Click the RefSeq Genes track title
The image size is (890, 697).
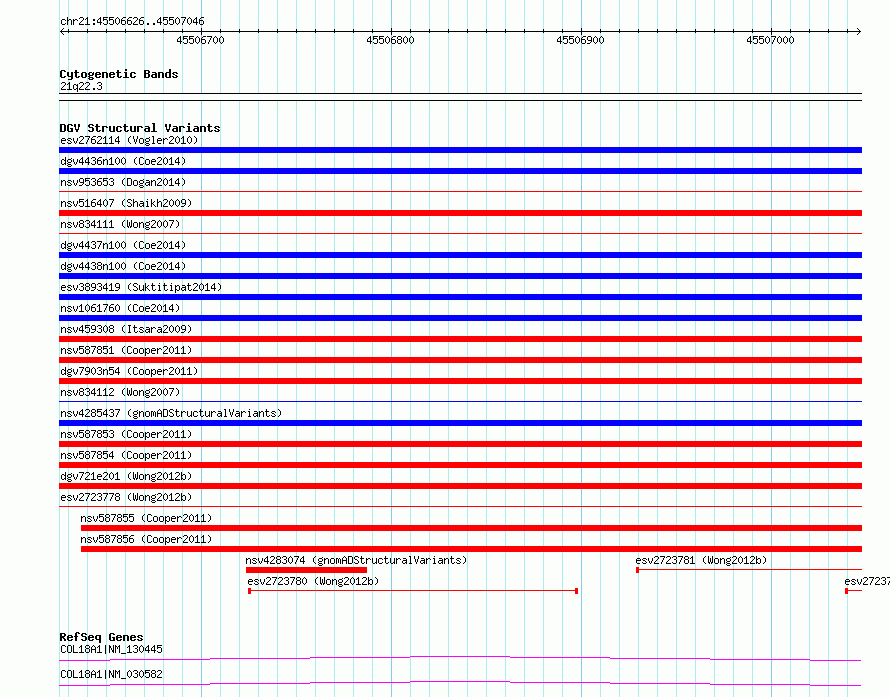101,637
